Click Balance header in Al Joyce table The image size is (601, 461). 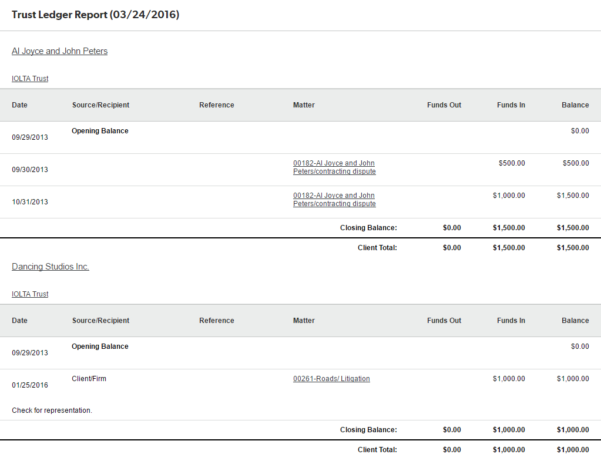click(x=575, y=104)
